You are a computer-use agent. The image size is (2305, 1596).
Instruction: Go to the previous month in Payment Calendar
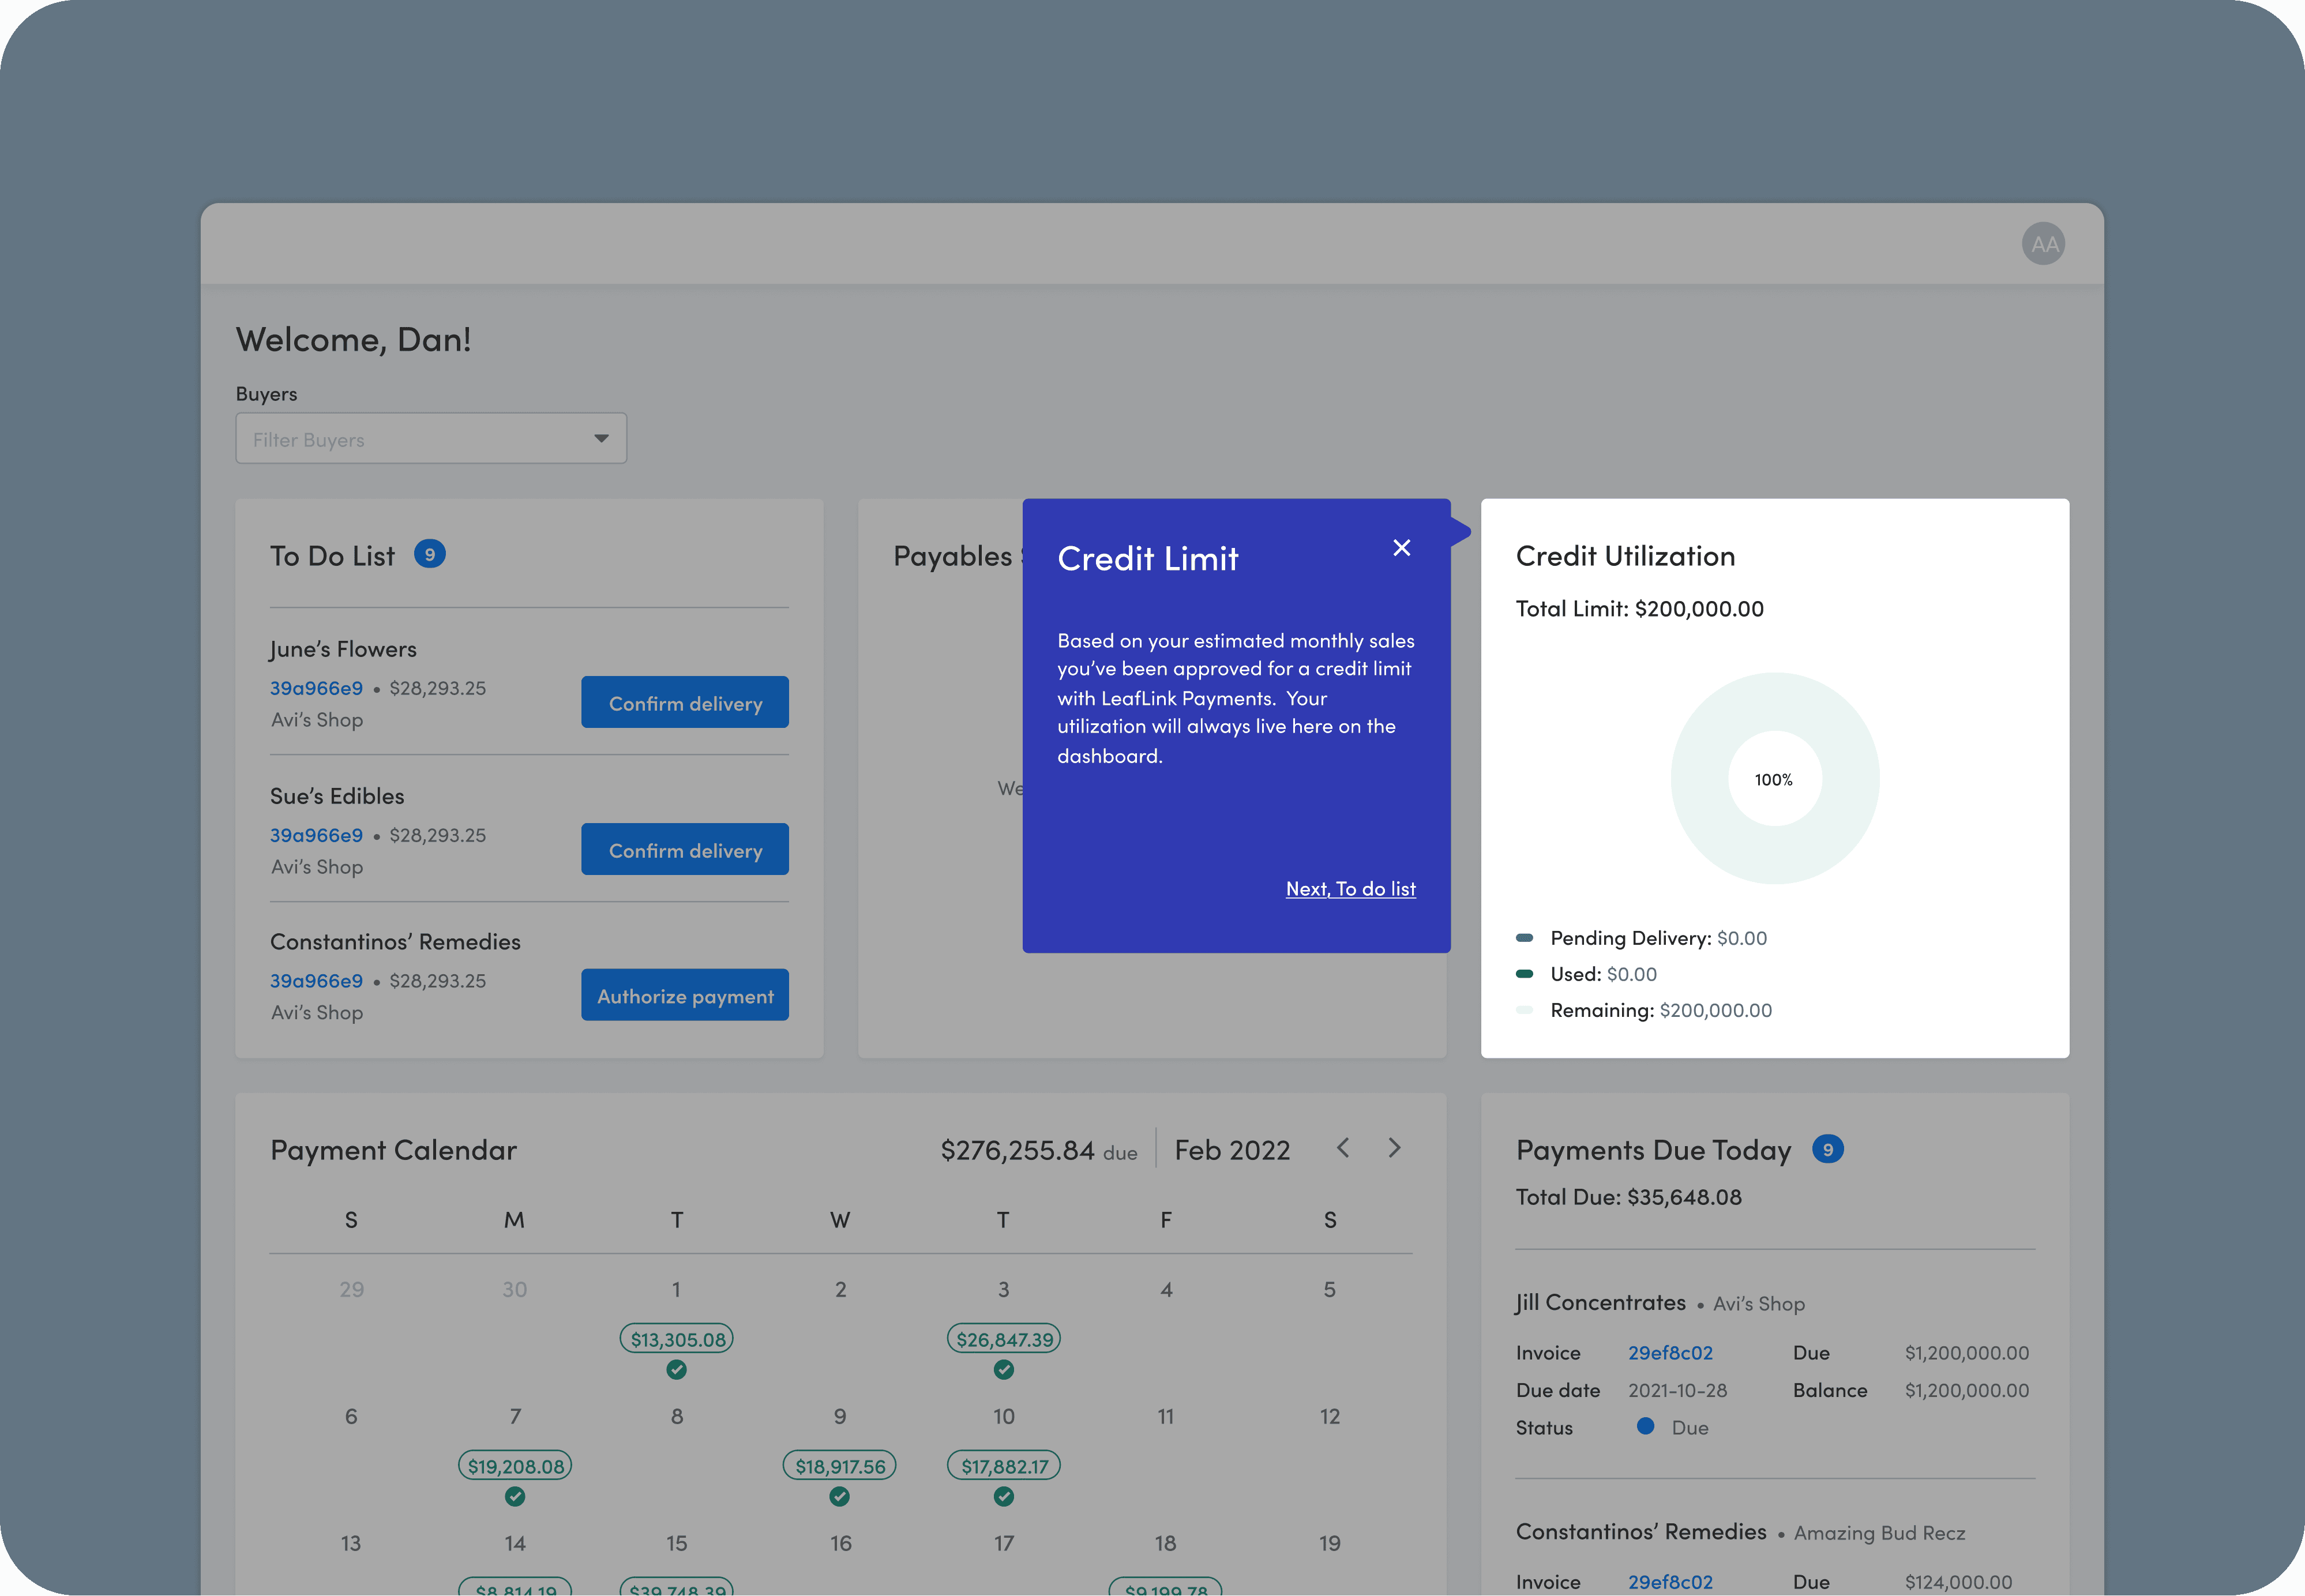coord(1343,1148)
